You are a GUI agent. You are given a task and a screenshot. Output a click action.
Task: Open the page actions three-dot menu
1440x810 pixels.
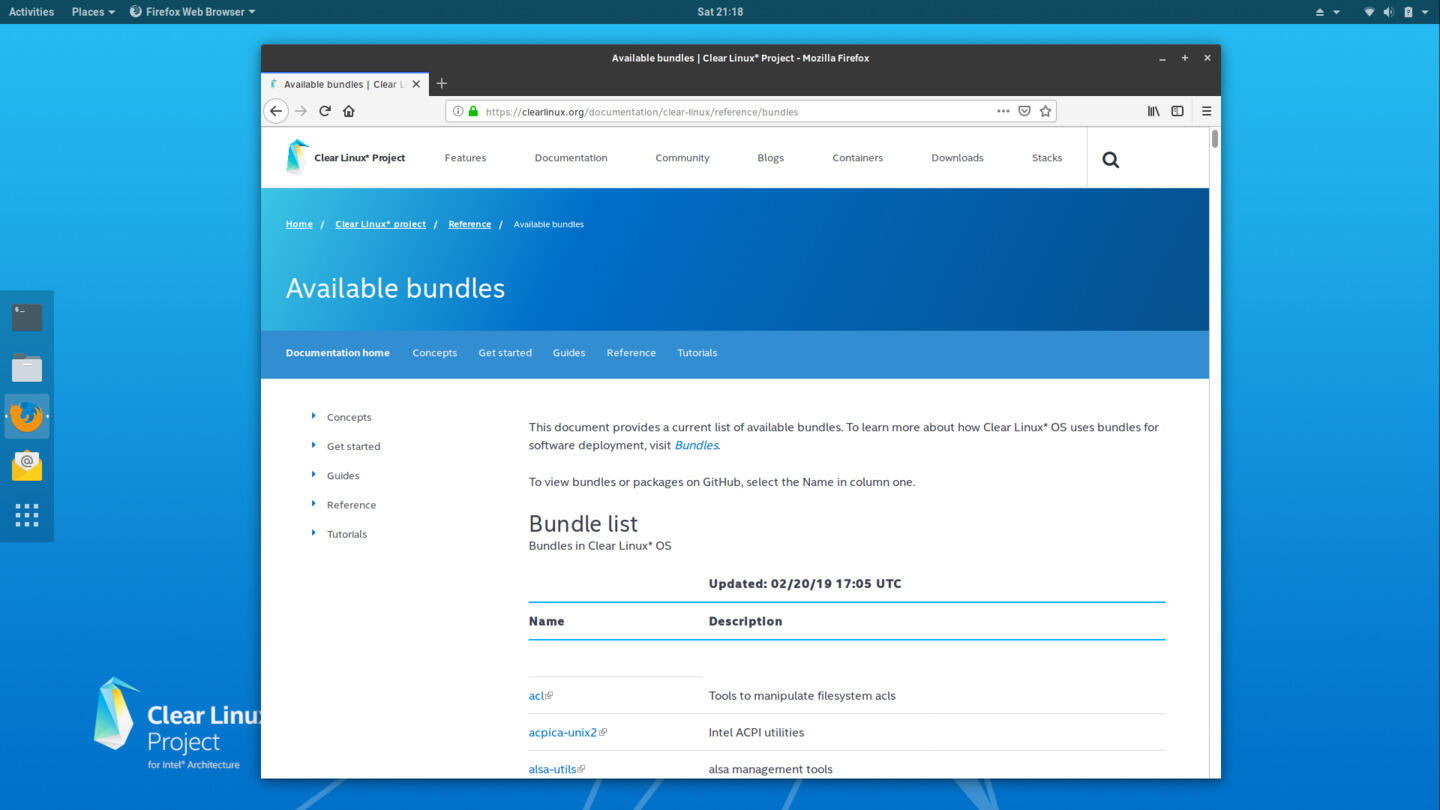click(x=1003, y=111)
